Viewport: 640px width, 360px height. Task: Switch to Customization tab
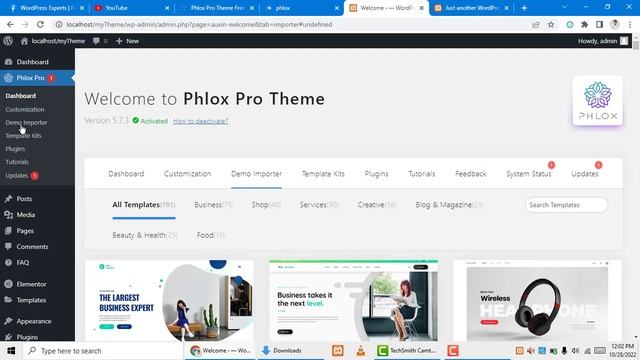187,174
